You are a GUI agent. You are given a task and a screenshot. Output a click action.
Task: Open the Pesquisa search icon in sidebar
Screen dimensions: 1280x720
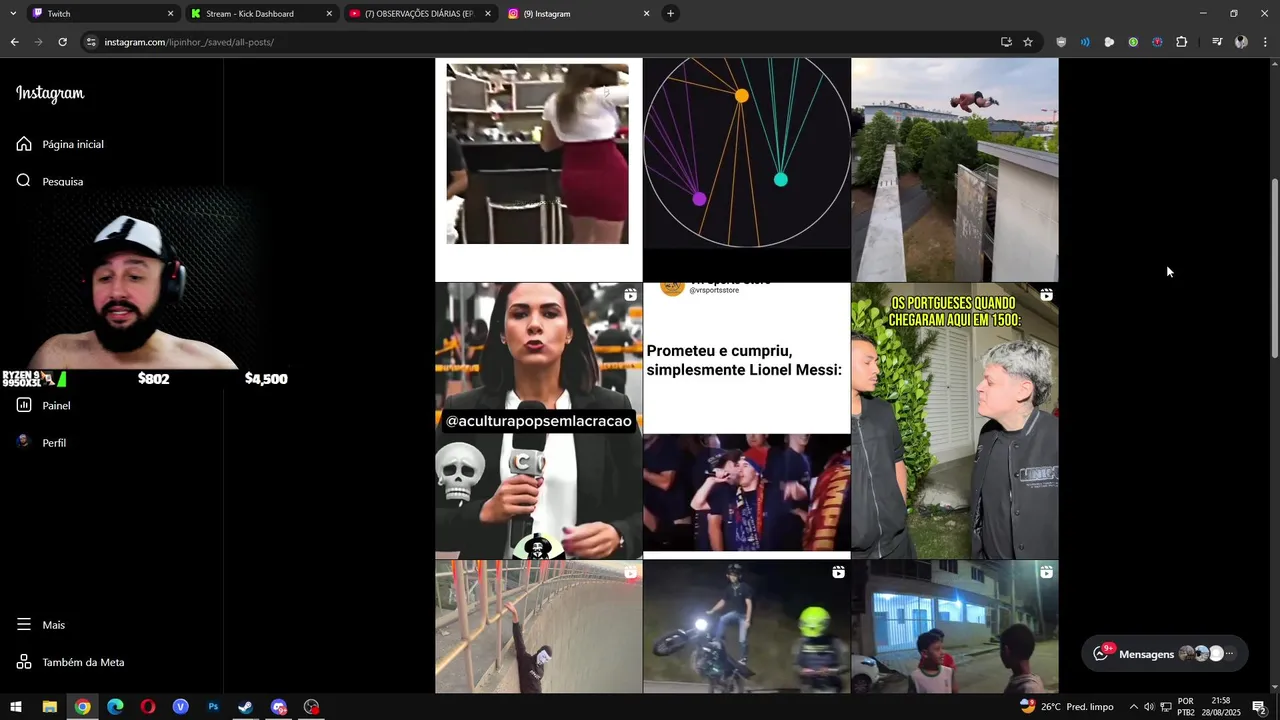pyautogui.click(x=24, y=181)
